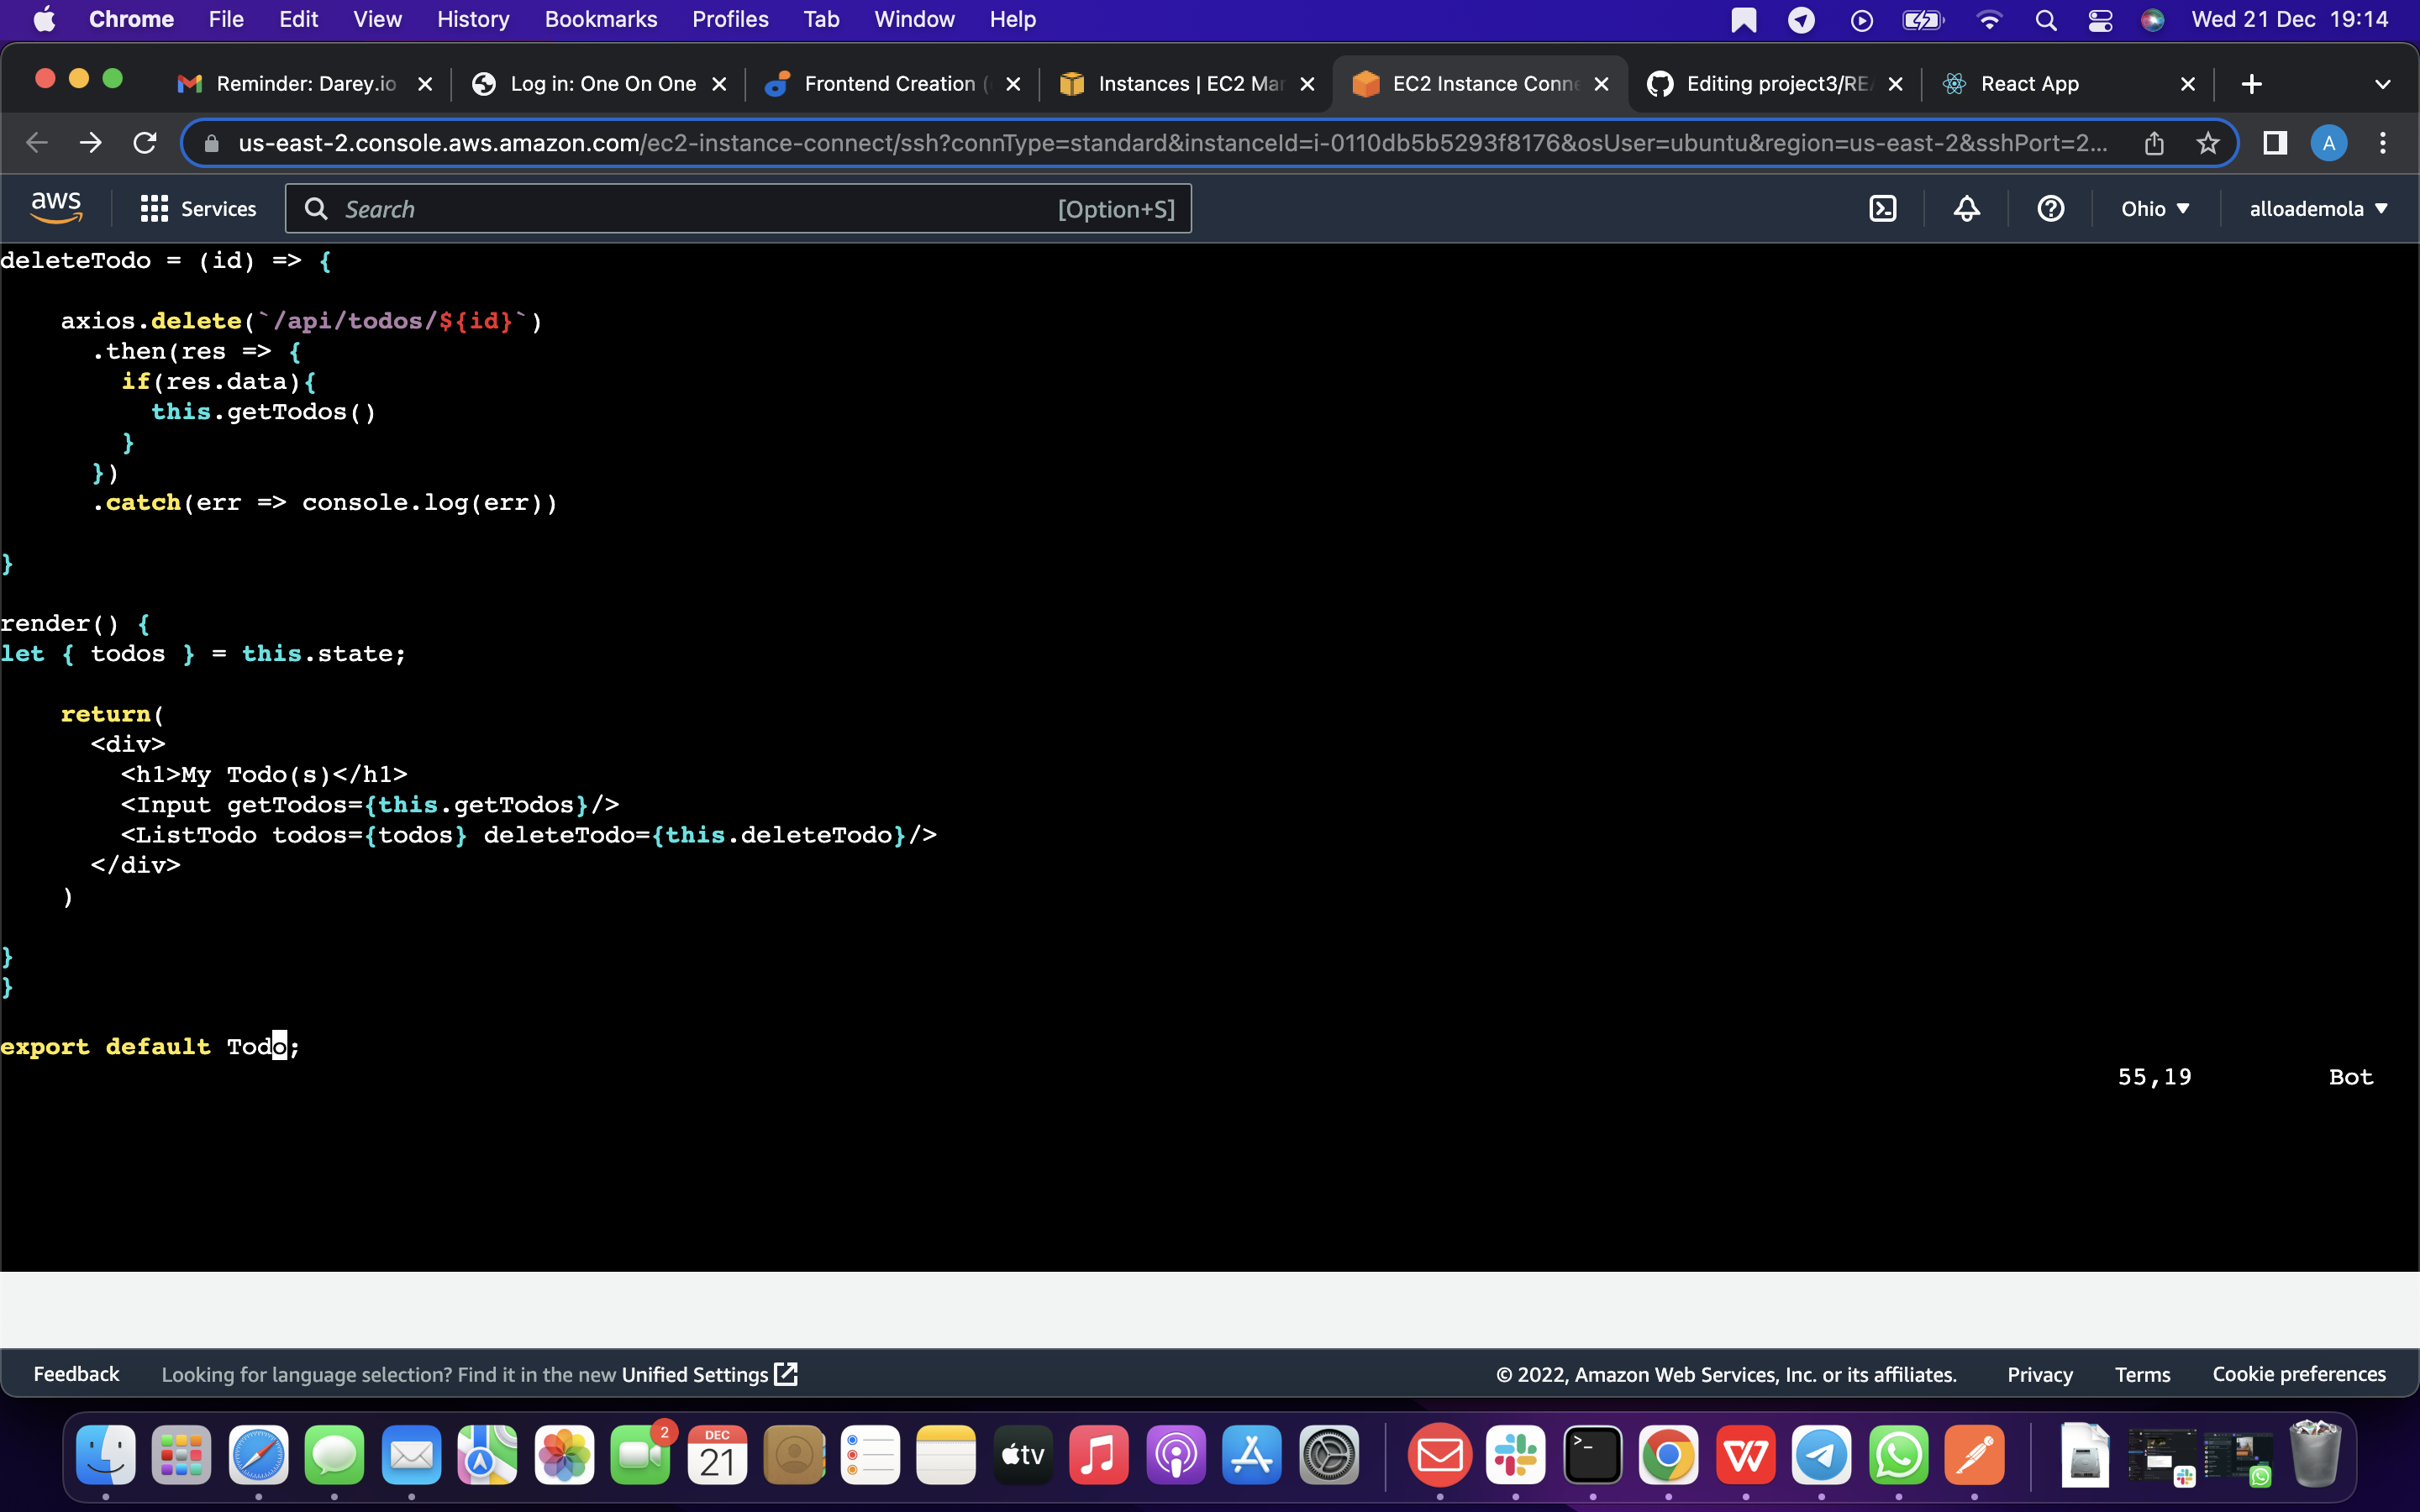
Task: Switch to the React App tab
Action: tap(2032, 84)
